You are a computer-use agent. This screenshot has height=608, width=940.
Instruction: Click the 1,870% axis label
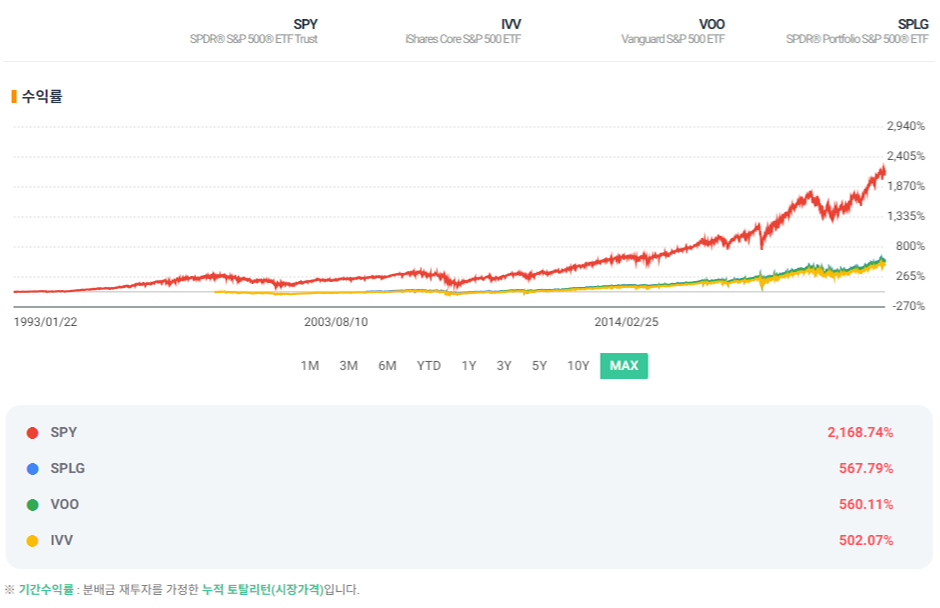[906, 186]
